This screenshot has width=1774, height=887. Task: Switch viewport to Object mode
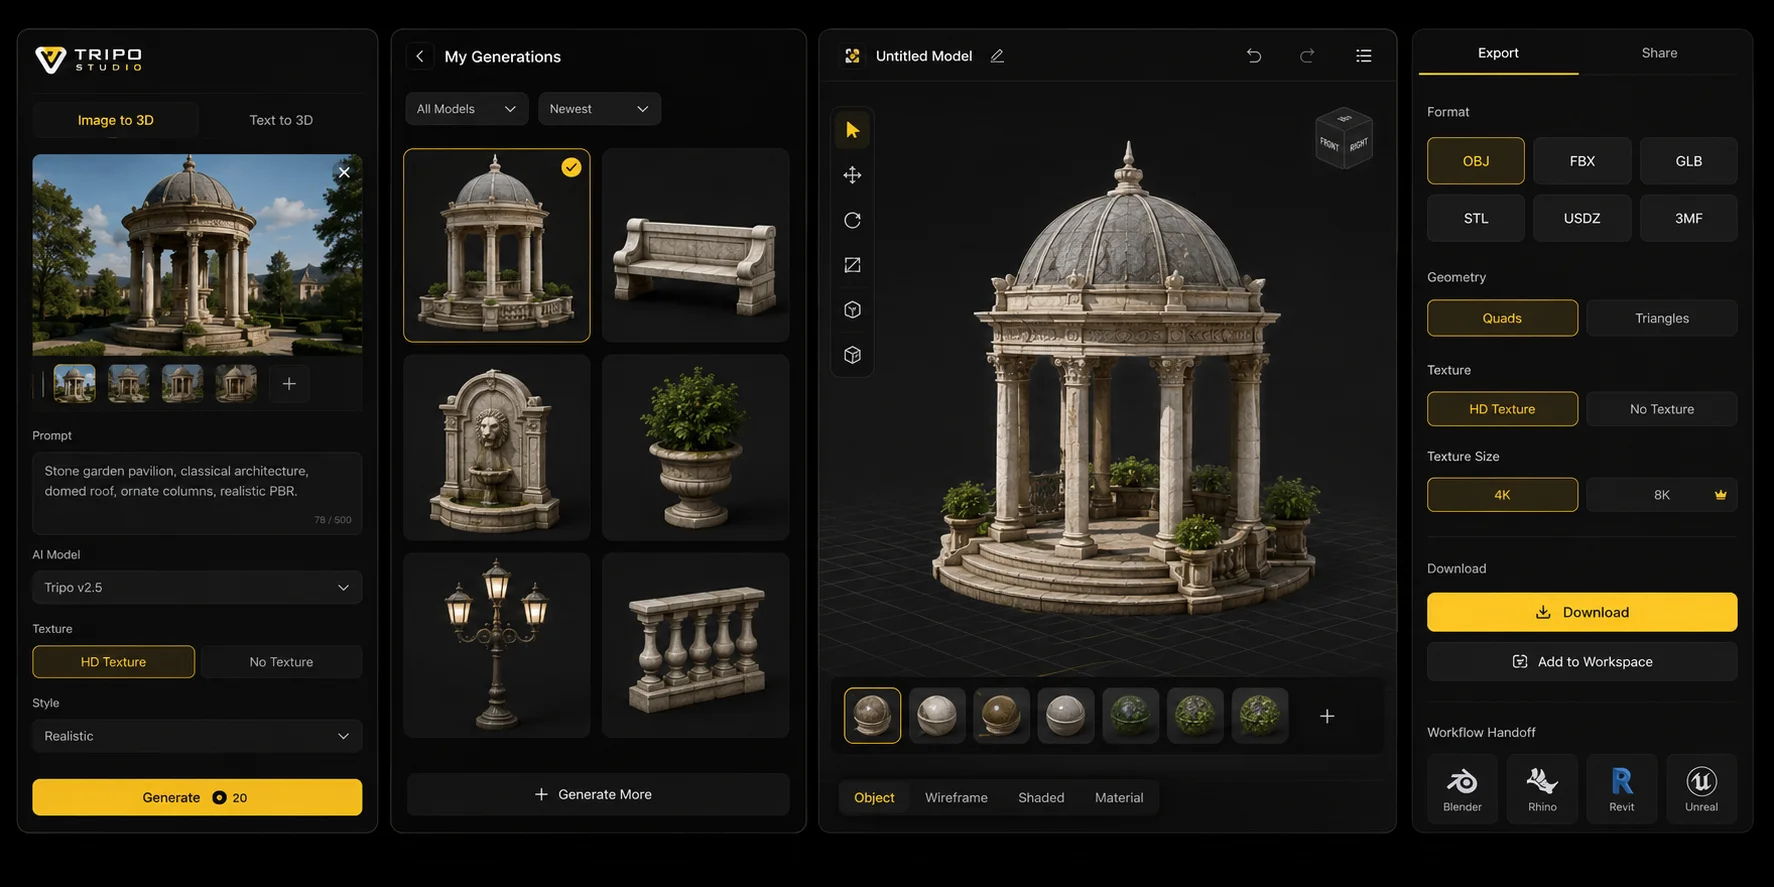point(874,798)
